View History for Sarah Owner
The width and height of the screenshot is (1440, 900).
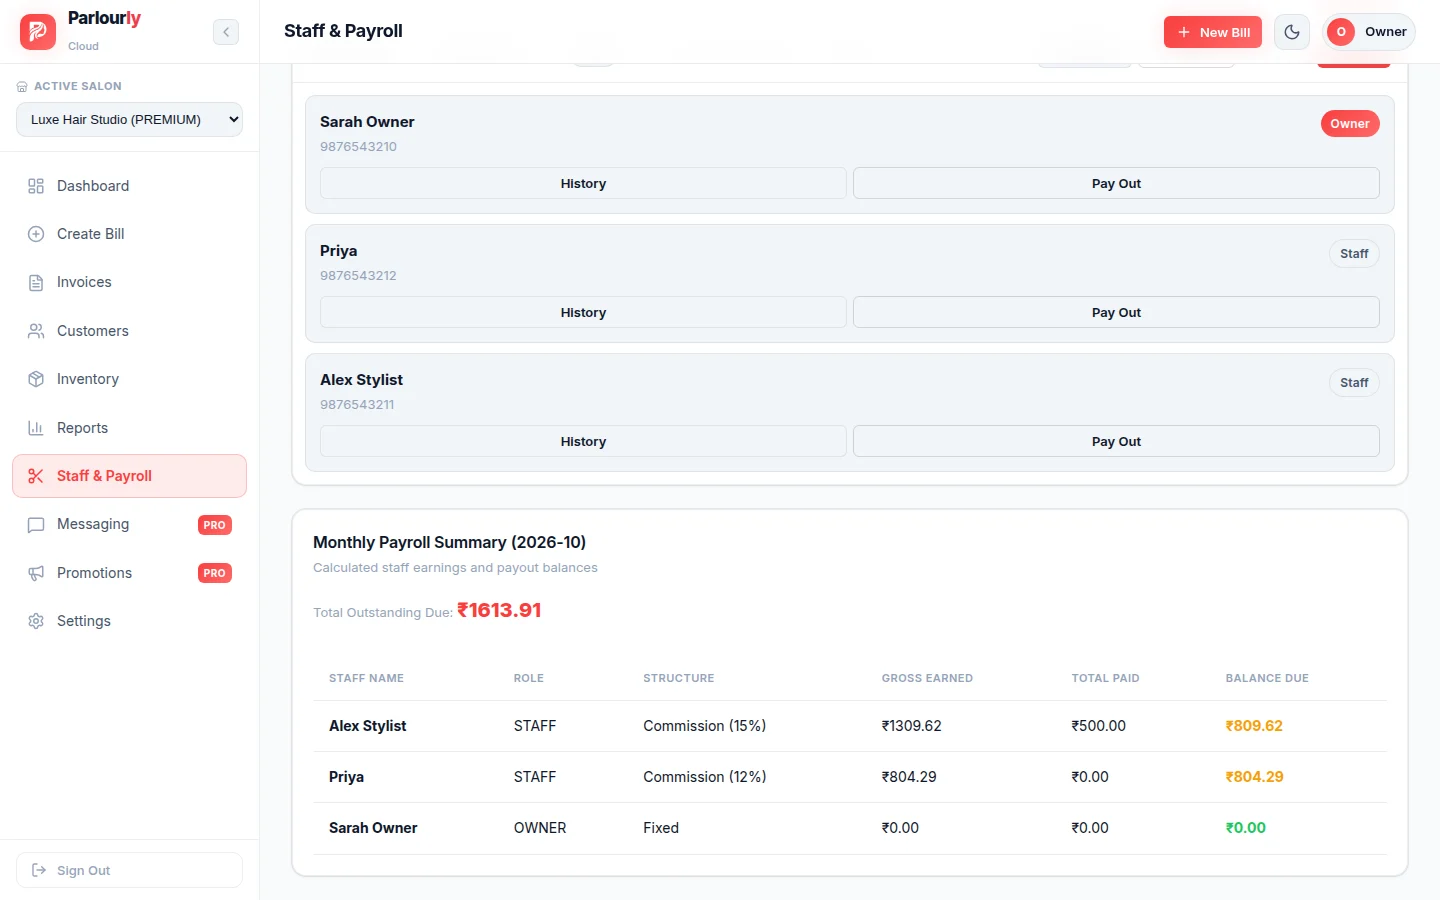click(x=583, y=183)
